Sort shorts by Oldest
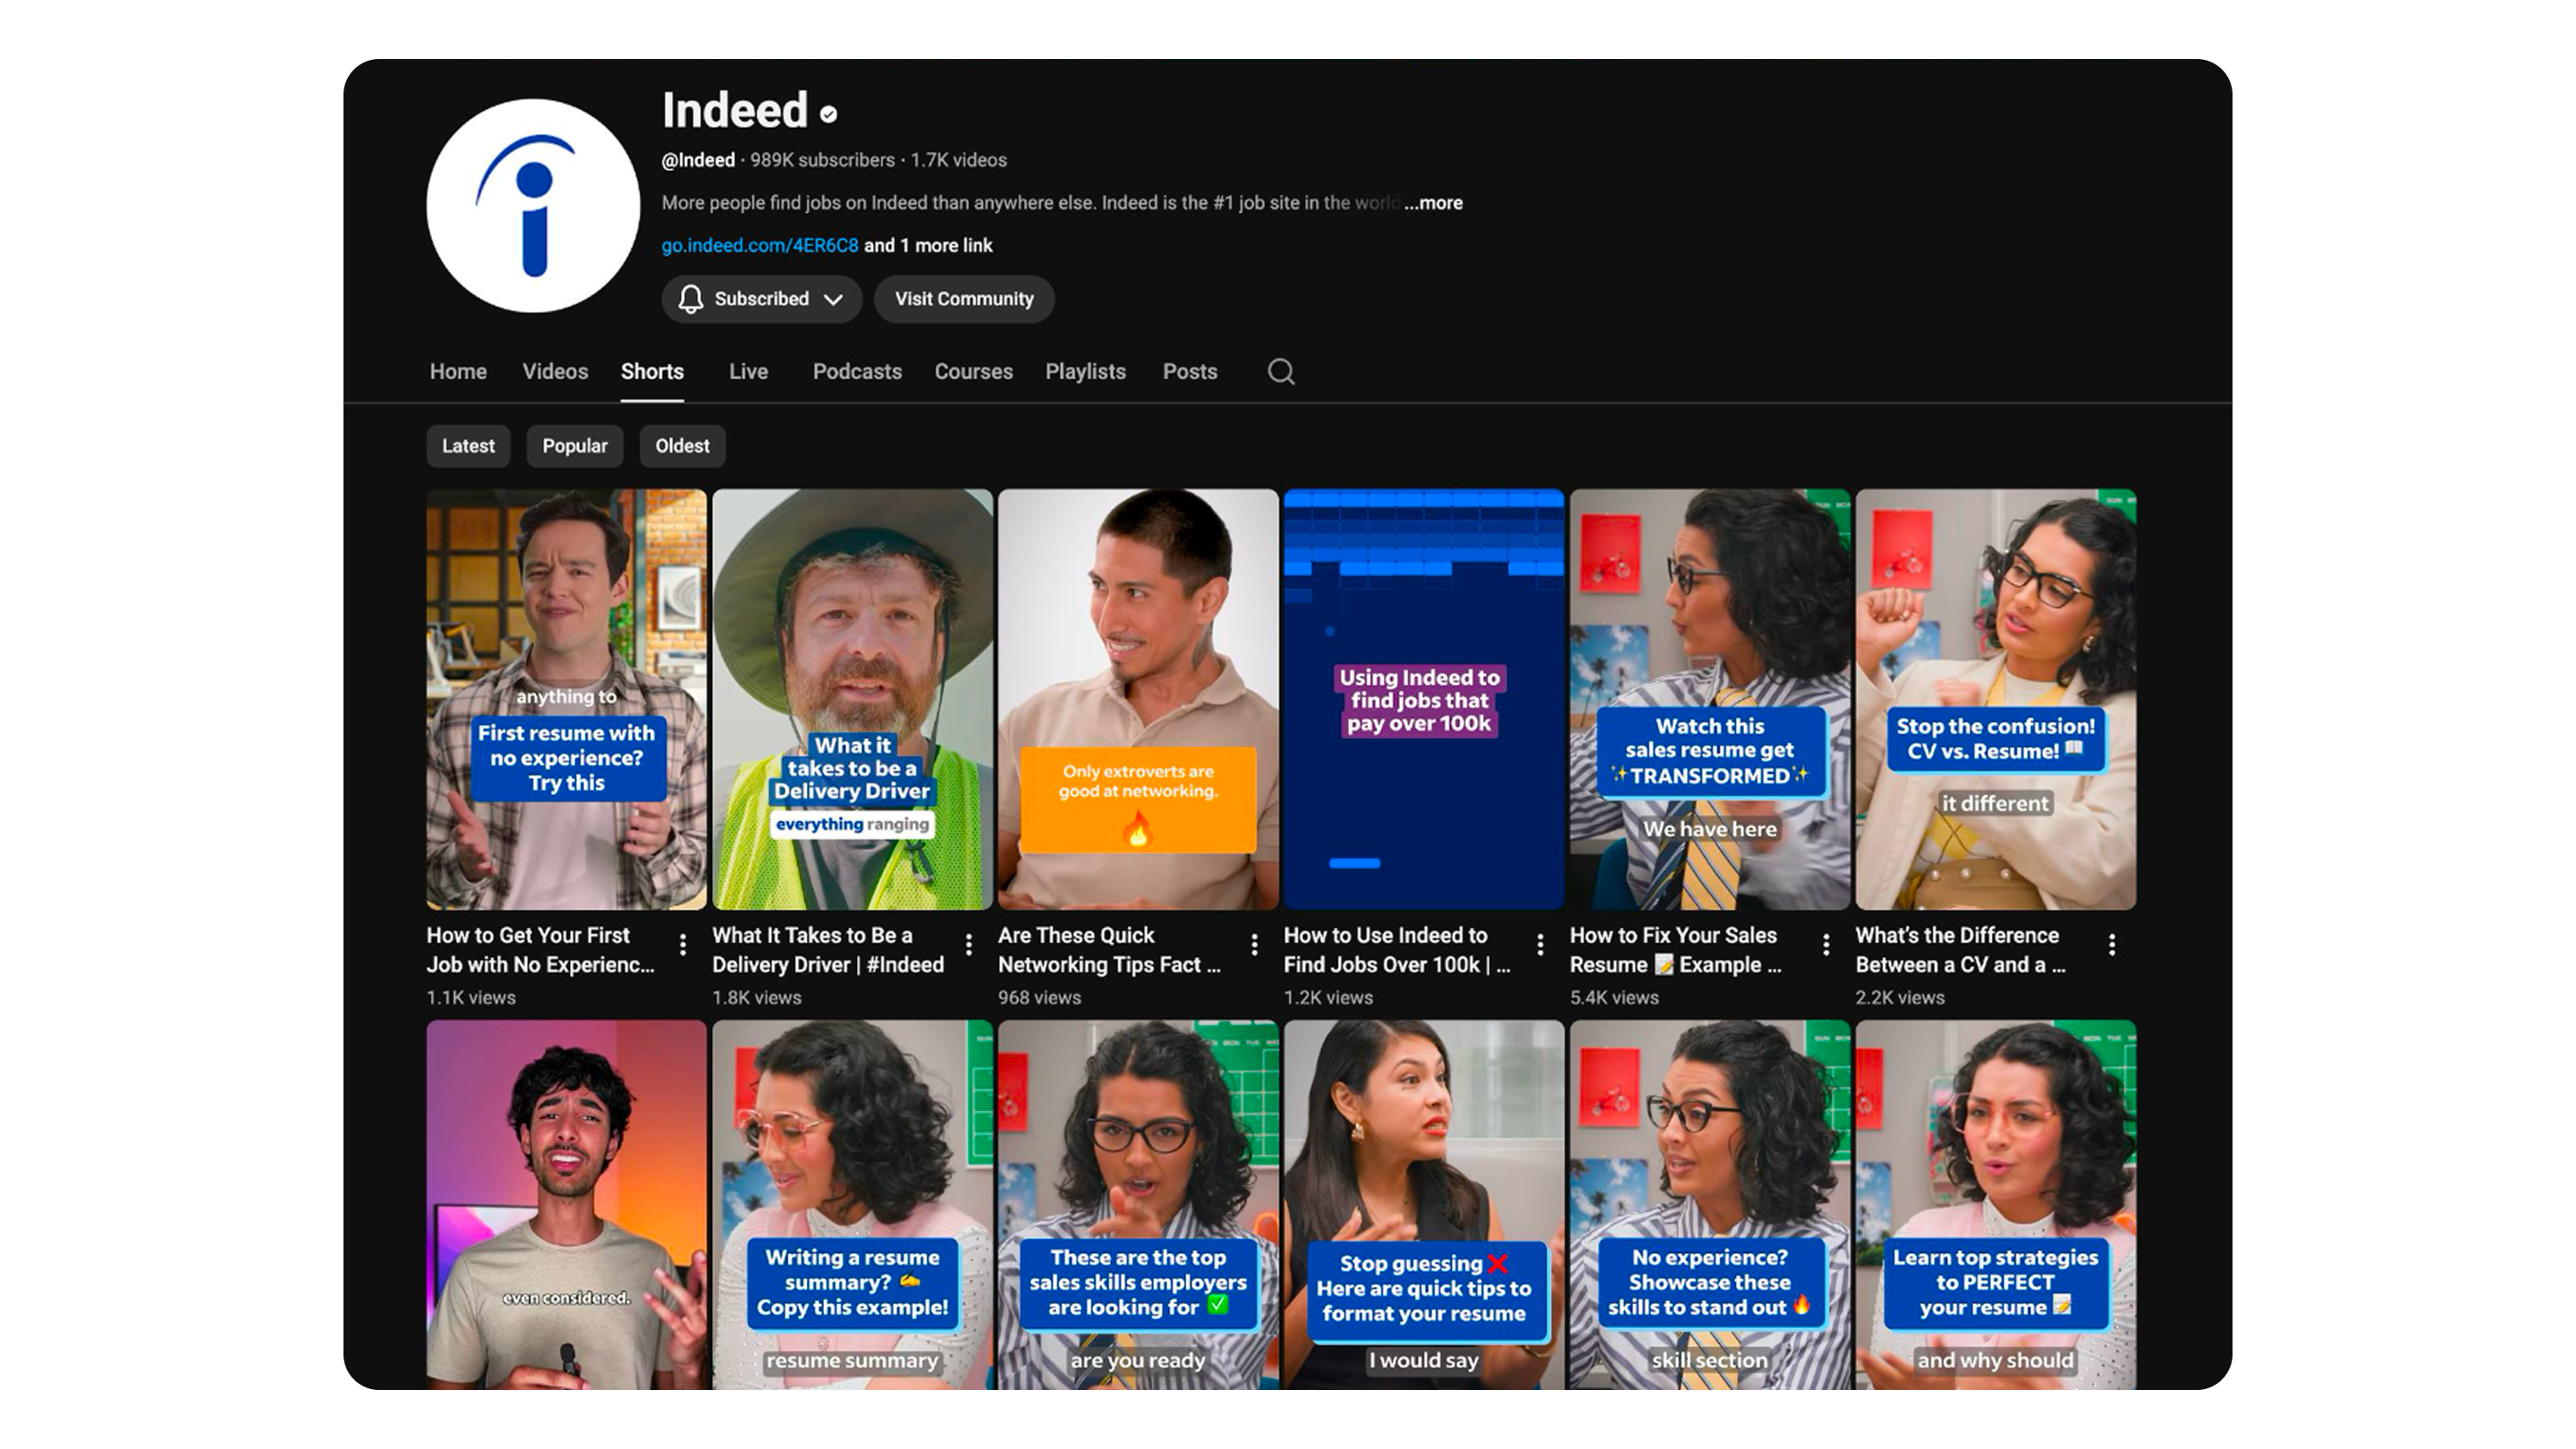Image resolution: width=2576 pixels, height=1449 pixels. click(682, 446)
